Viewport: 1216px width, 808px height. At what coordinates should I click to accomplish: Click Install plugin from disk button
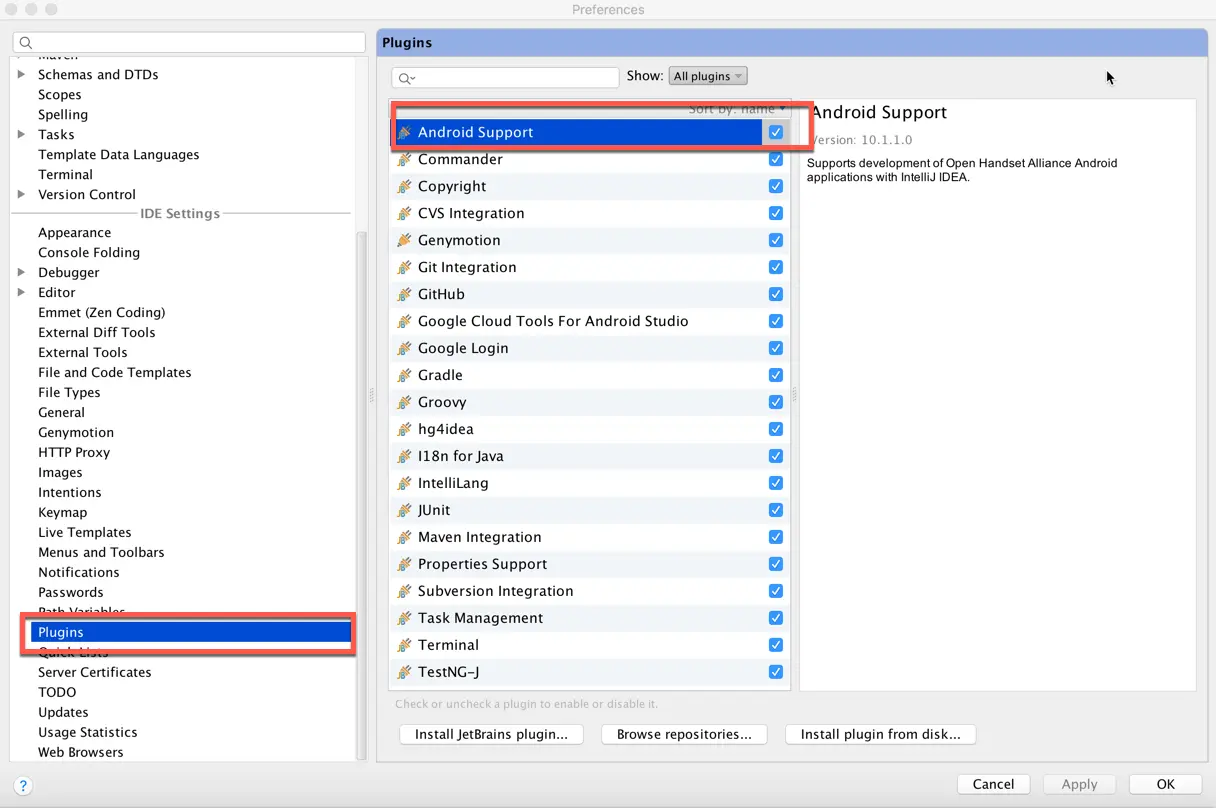pos(880,734)
